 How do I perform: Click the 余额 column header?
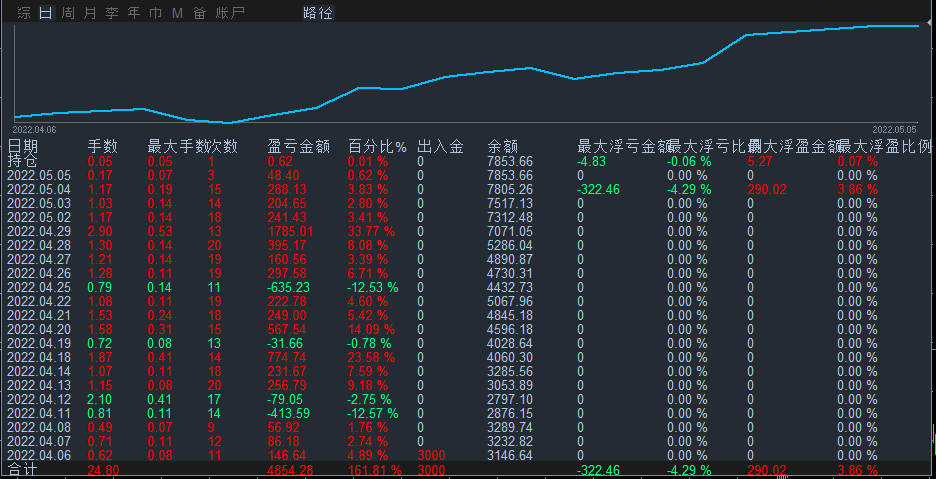pos(502,146)
